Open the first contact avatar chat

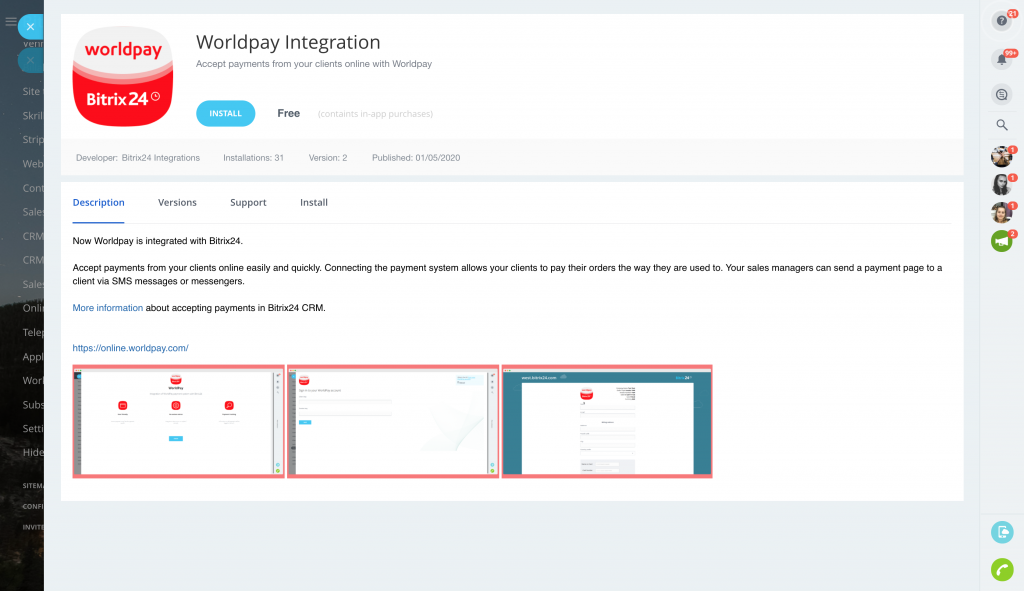1001,157
